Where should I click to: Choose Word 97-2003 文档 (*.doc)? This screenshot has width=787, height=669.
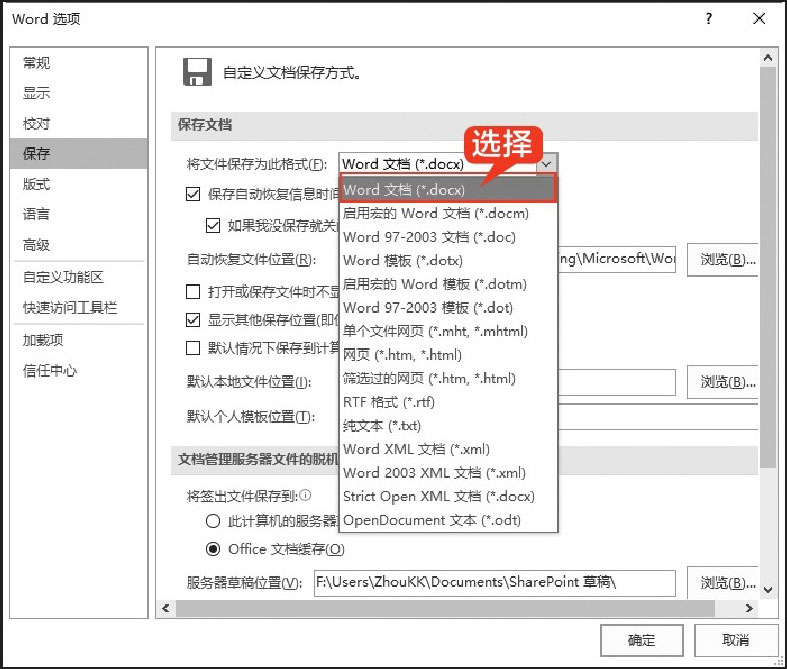pos(448,237)
